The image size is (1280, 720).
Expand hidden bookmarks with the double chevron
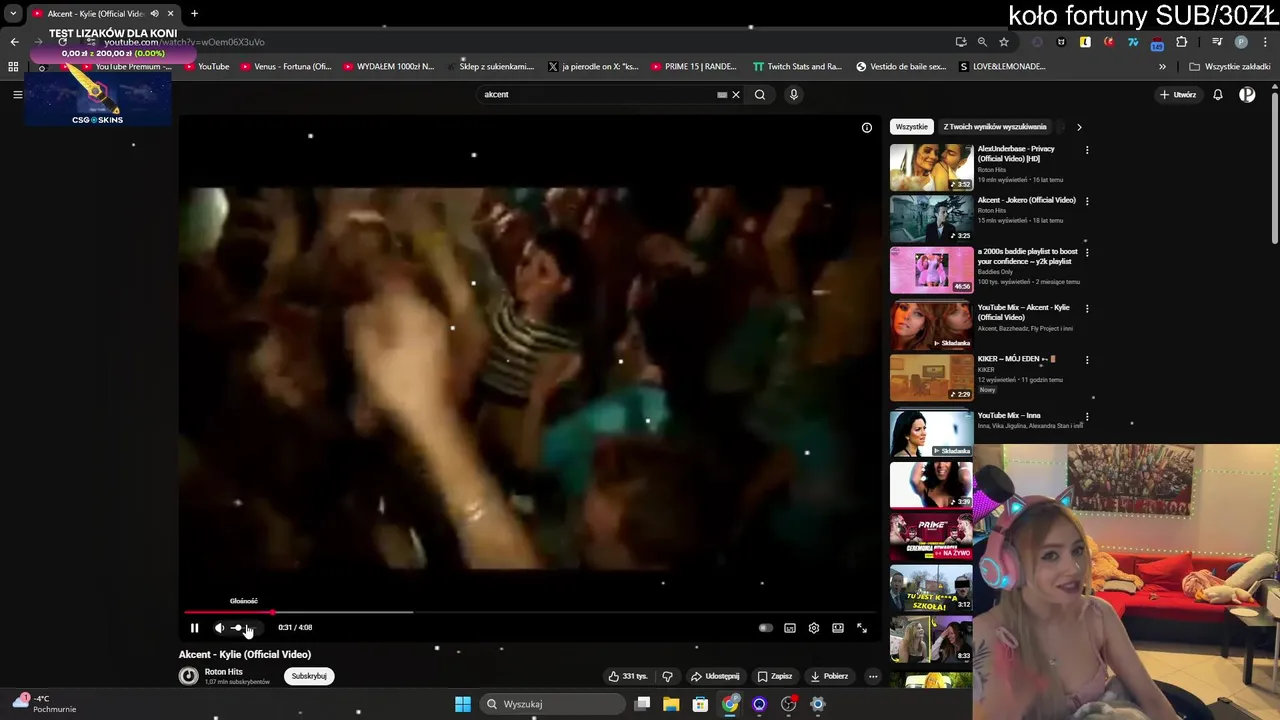tap(1162, 67)
